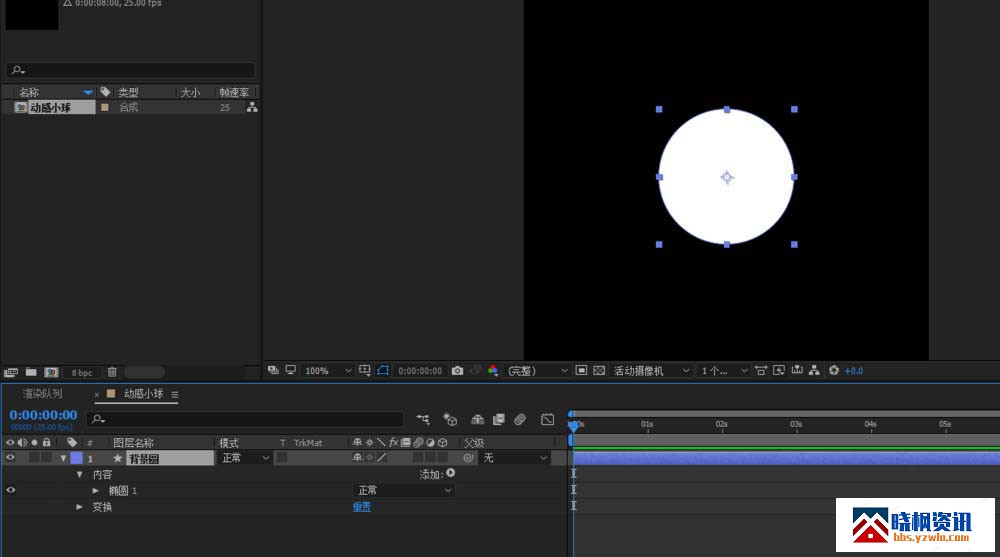Toggle mask and shape path visibility

click(383, 370)
